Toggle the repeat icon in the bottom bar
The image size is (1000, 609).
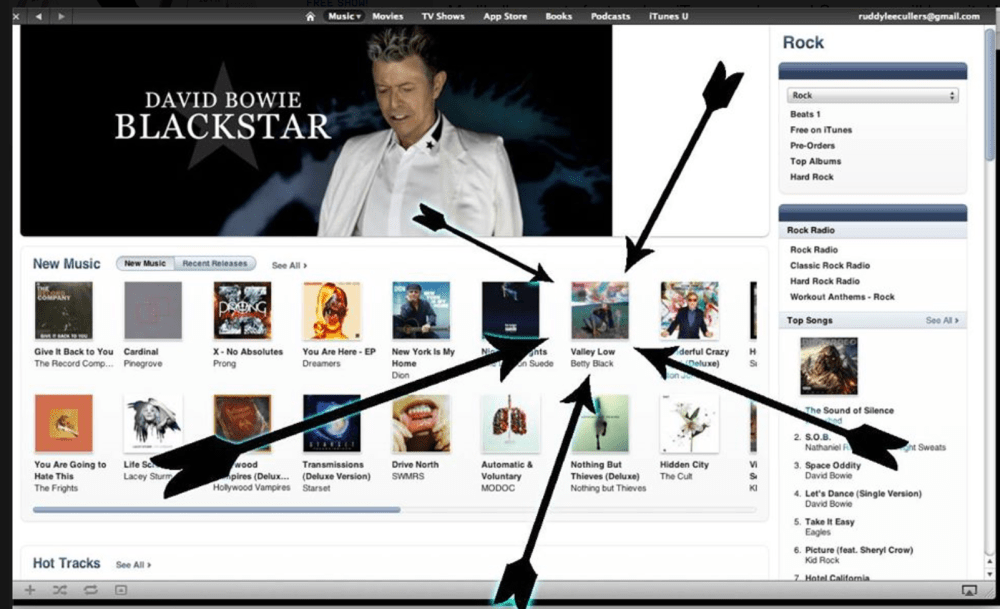[x=90, y=590]
